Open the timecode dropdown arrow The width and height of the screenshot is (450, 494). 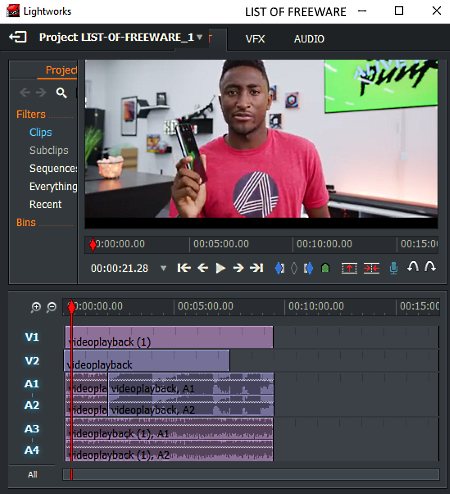[x=163, y=268]
